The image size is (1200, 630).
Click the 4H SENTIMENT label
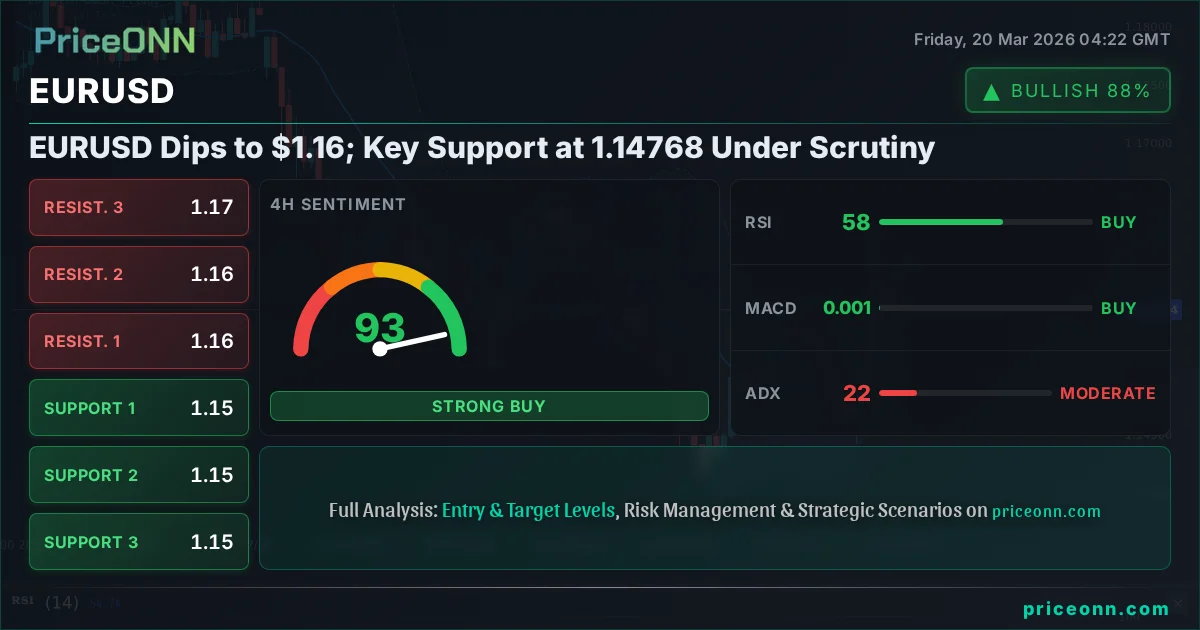338,205
